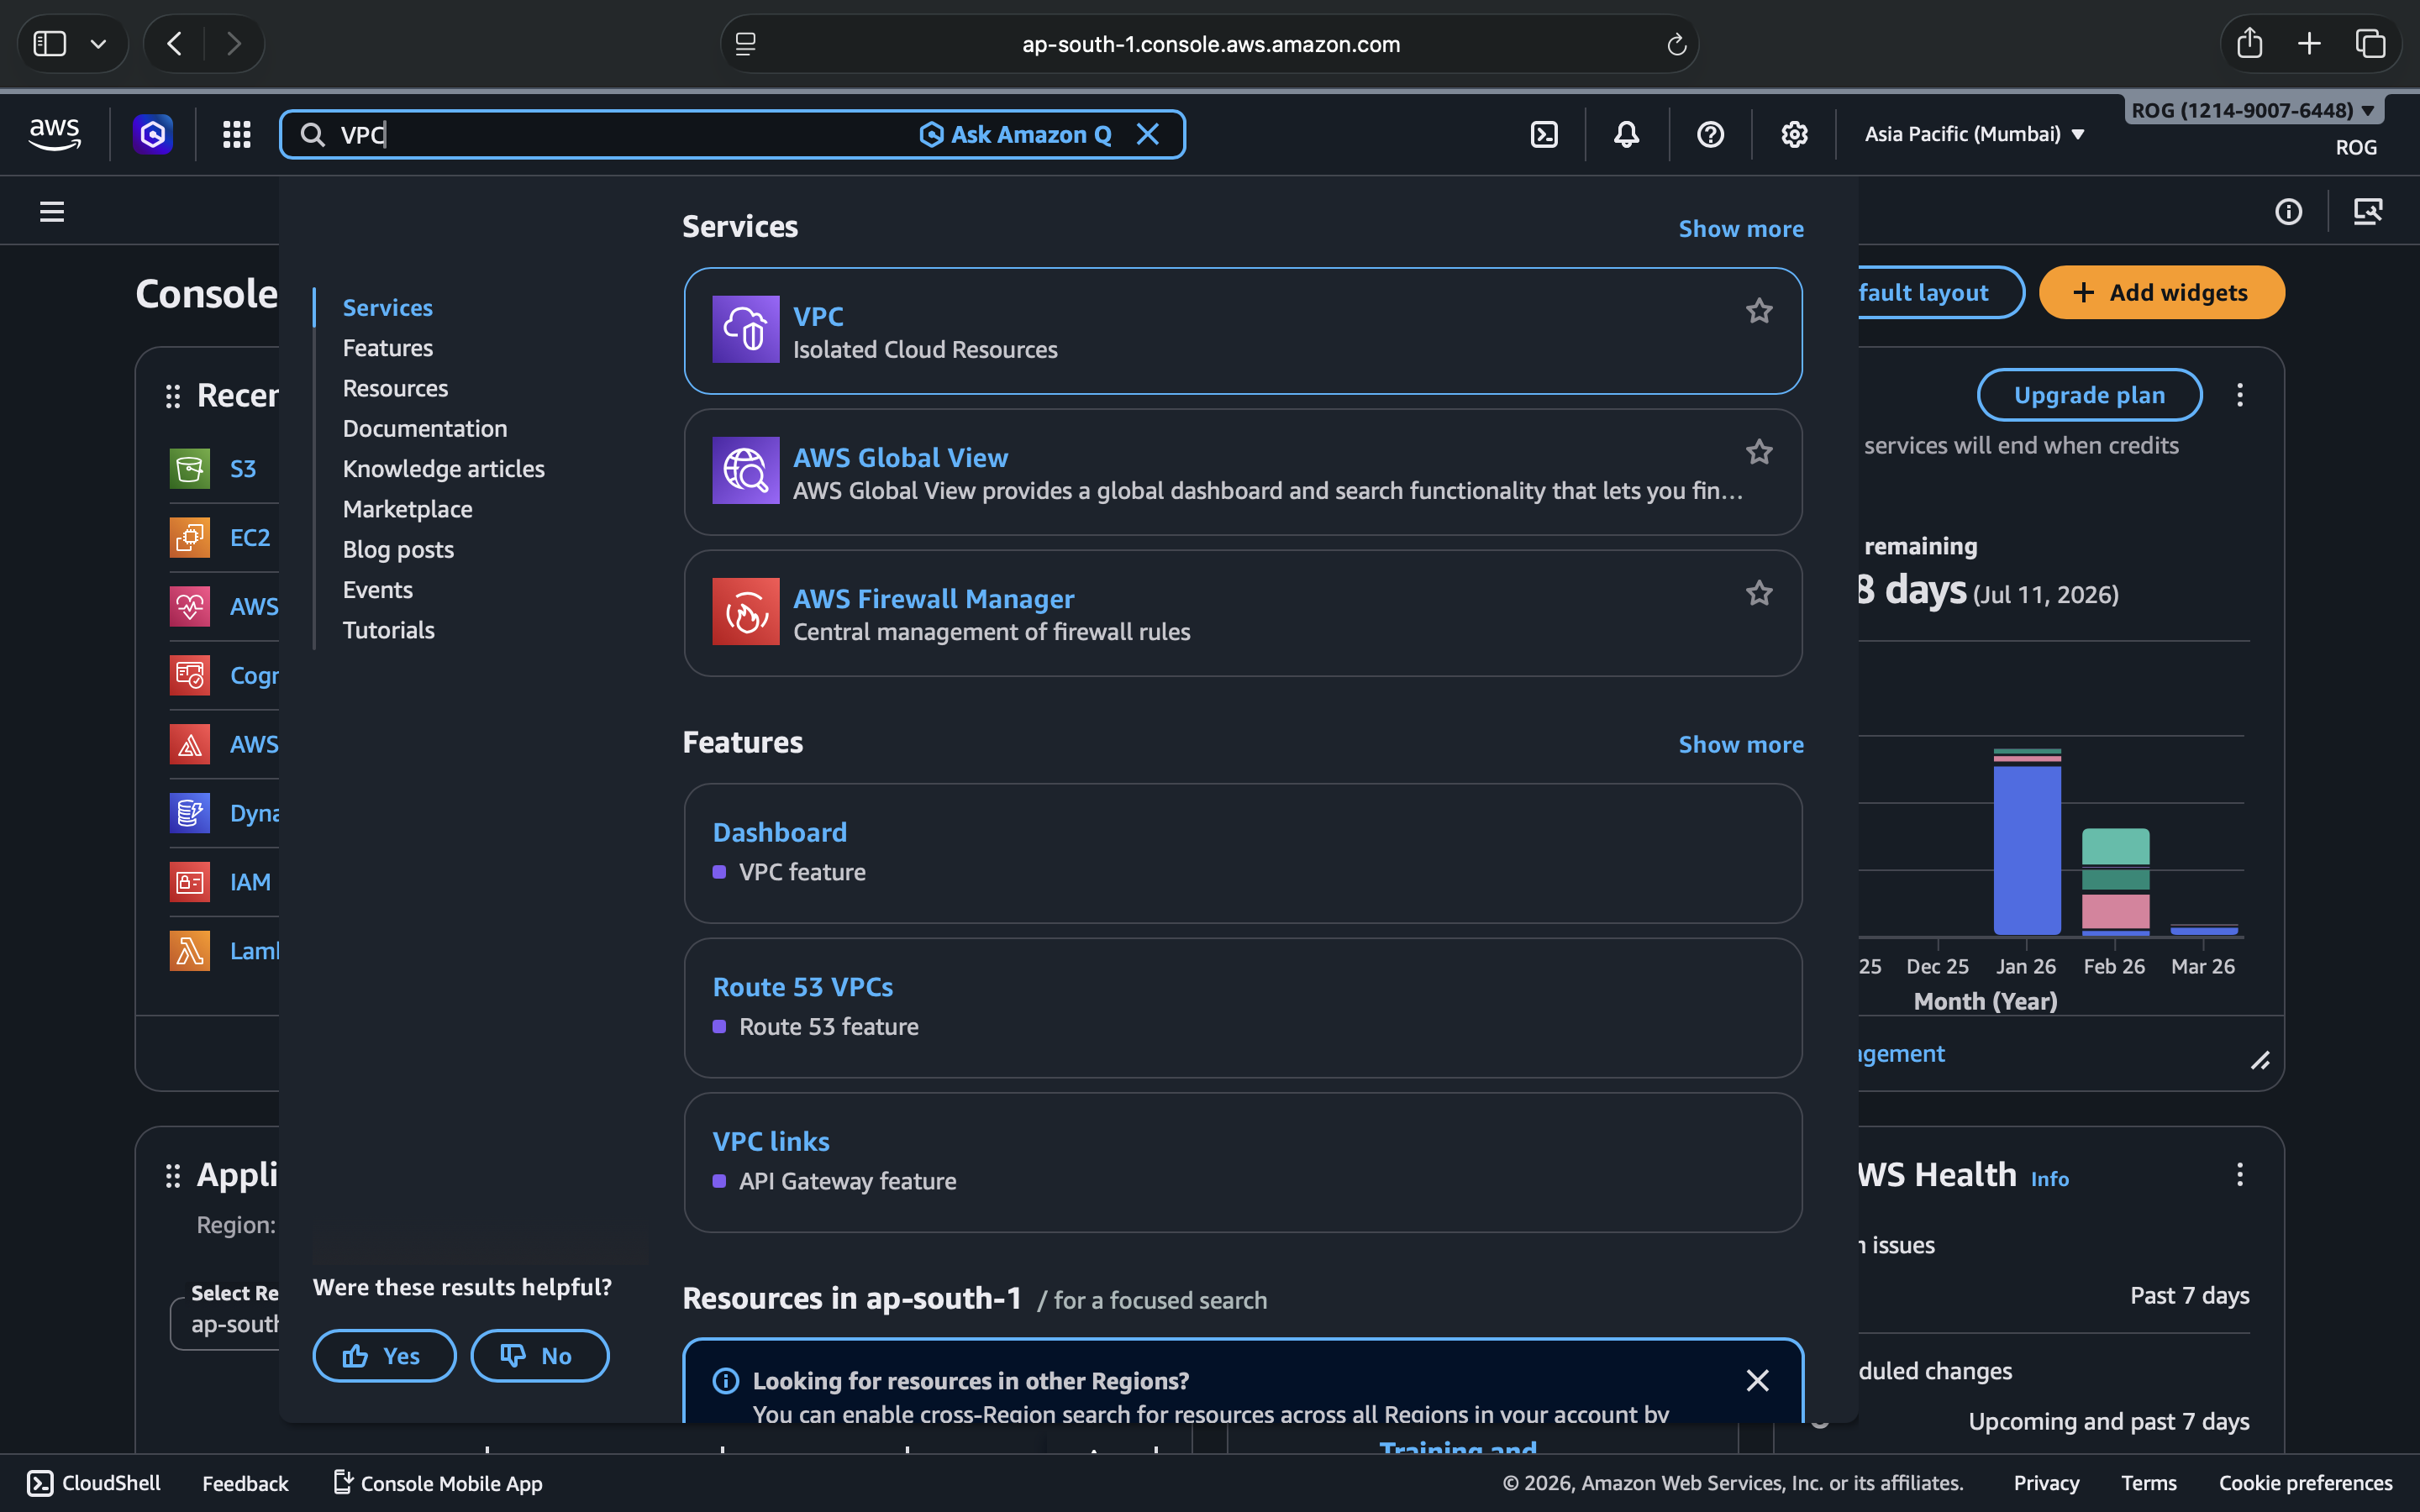This screenshot has height=1512, width=2420.
Task: Favorite the VPC service with star
Action: click(x=1759, y=311)
